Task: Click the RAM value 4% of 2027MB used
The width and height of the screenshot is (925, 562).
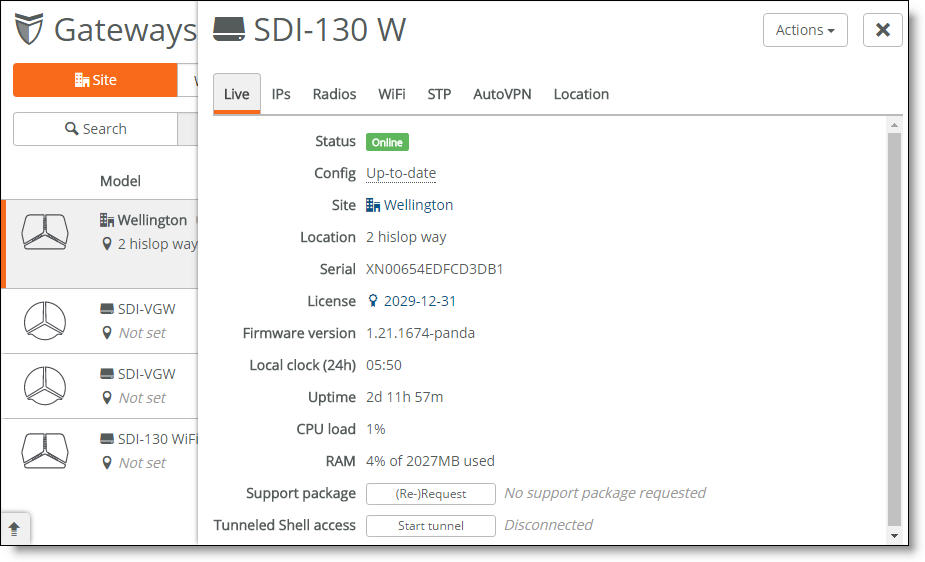Action: point(430,461)
